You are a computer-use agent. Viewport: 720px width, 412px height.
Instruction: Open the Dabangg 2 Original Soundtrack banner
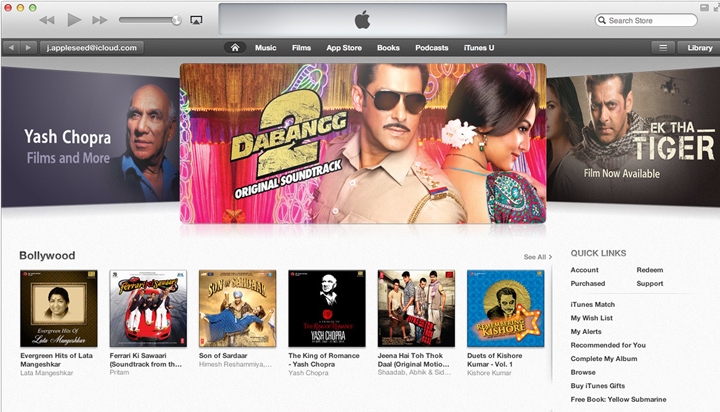coord(363,143)
